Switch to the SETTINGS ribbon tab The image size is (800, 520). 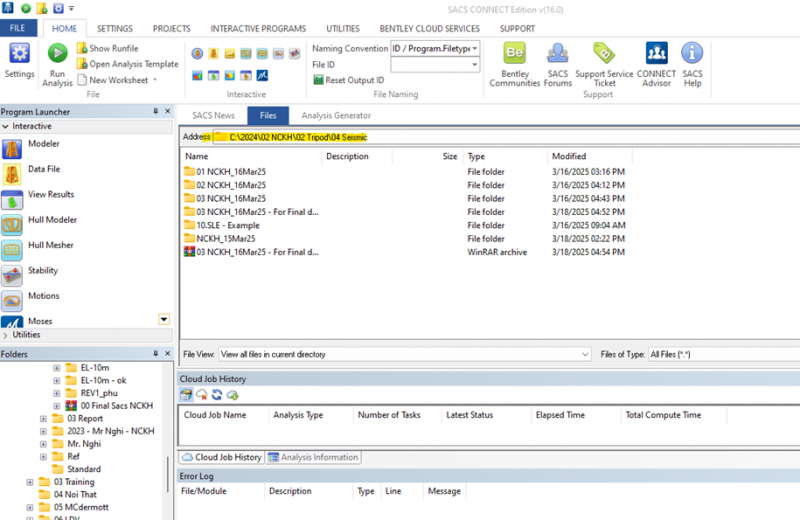click(115, 29)
